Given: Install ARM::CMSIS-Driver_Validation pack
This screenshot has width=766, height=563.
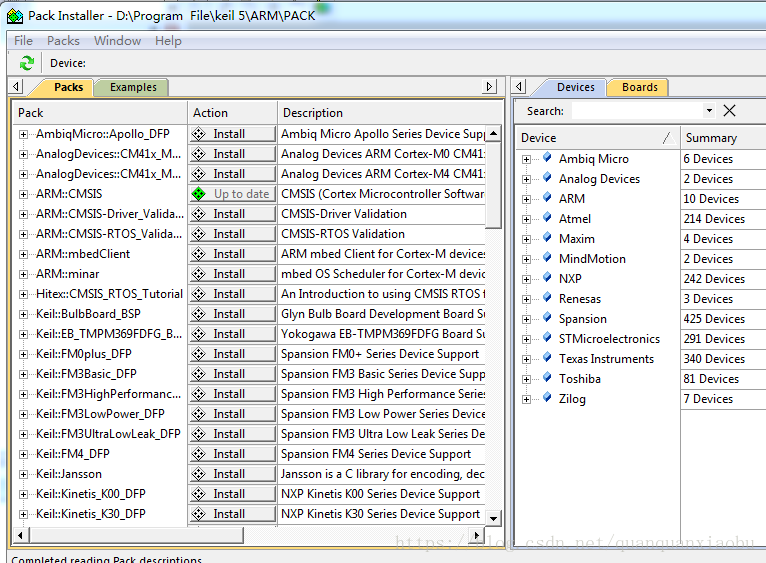Looking at the screenshot, I should (233, 214).
